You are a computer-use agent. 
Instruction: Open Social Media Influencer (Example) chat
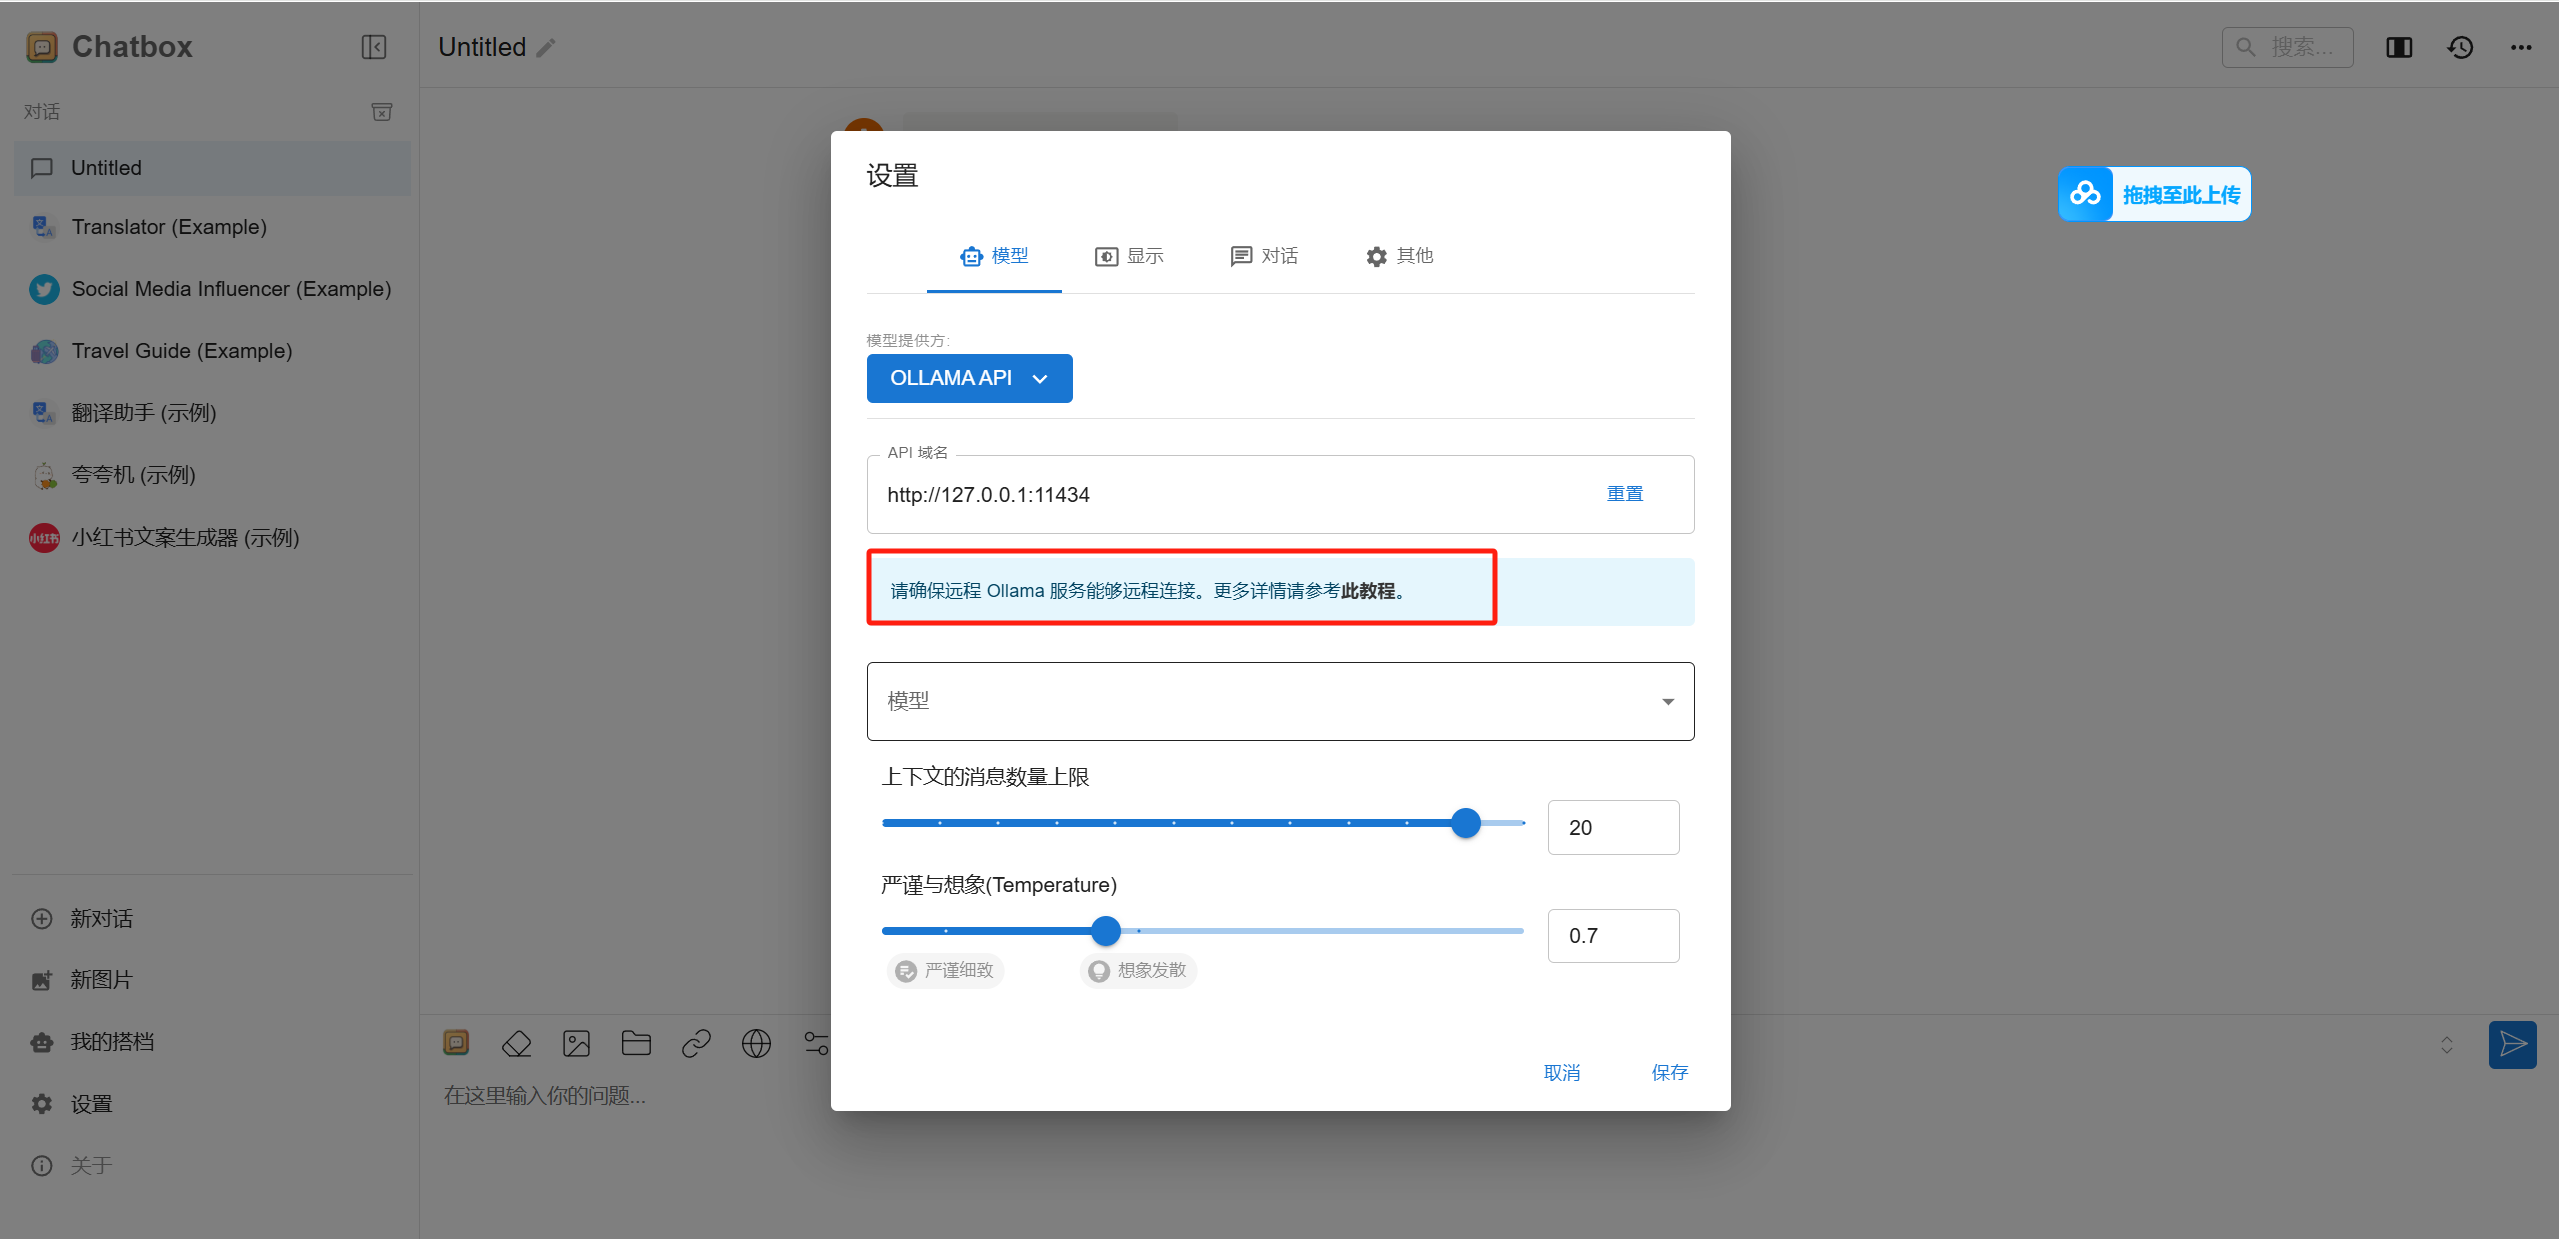[212, 289]
